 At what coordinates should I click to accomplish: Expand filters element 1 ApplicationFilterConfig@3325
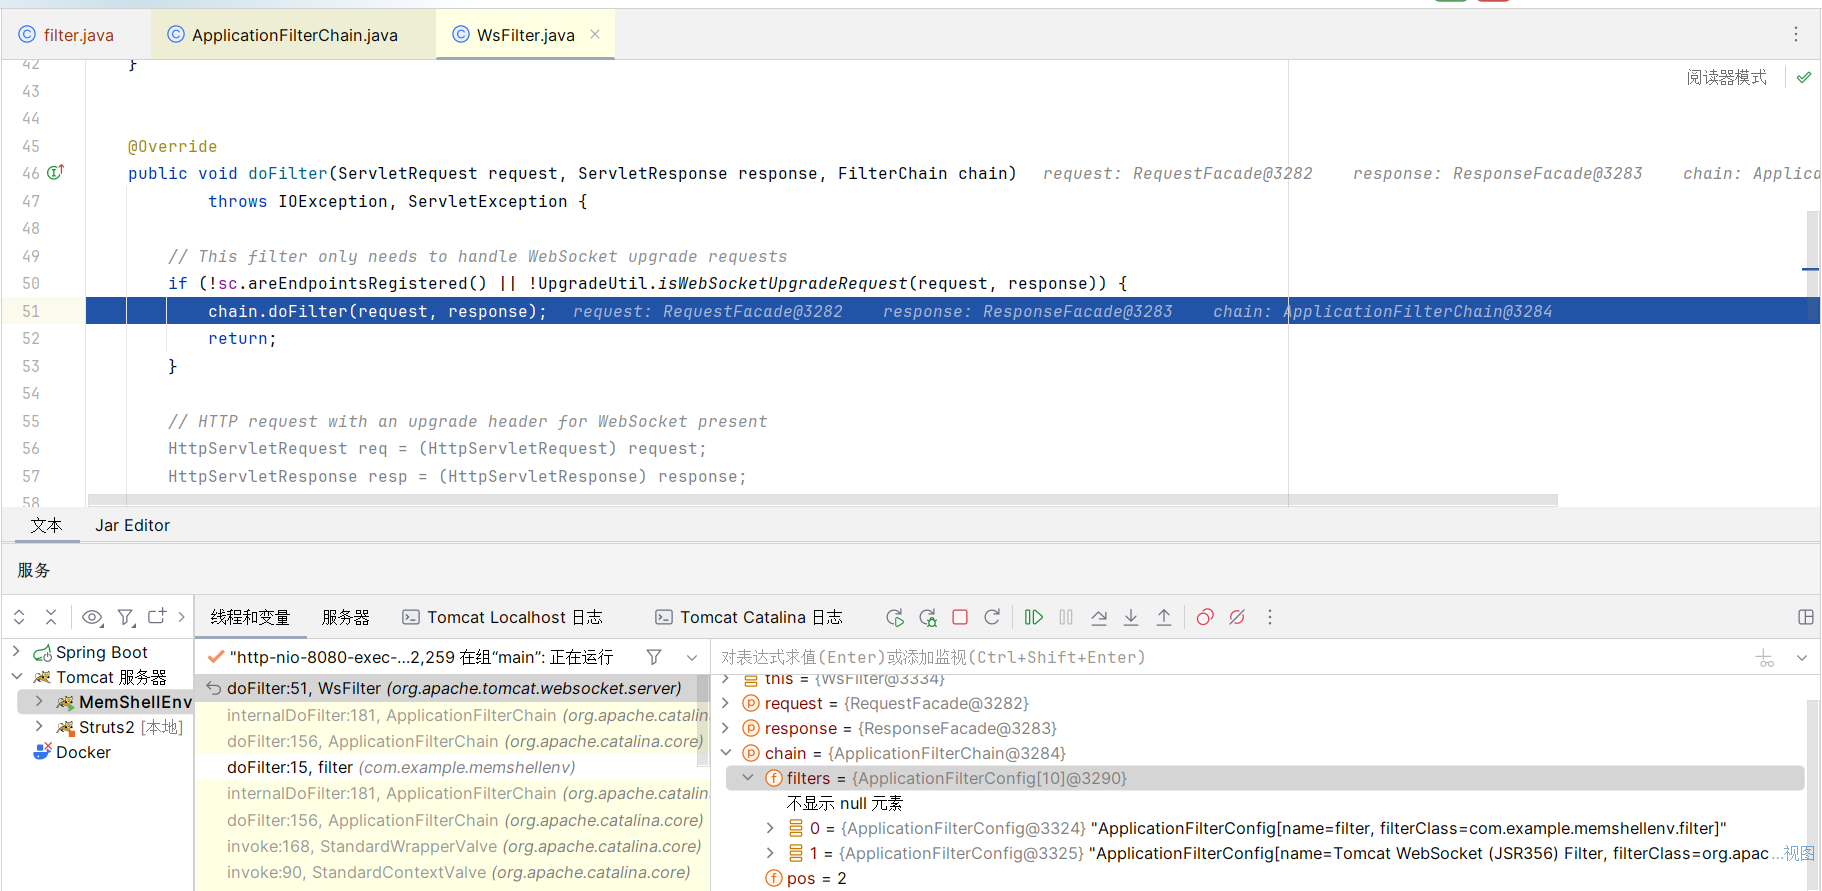[x=770, y=853]
